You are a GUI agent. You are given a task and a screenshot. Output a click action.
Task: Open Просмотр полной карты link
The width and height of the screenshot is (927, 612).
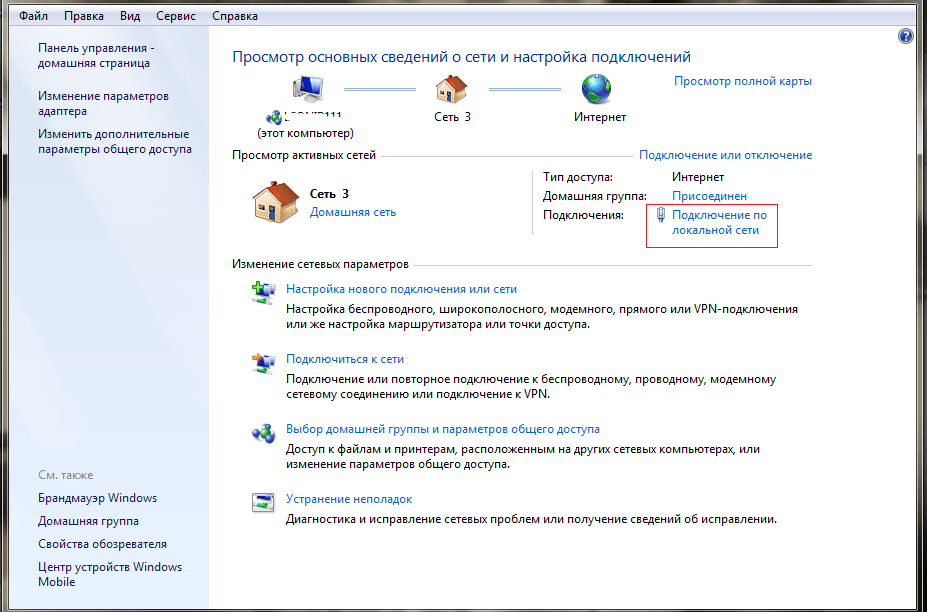[x=742, y=81]
